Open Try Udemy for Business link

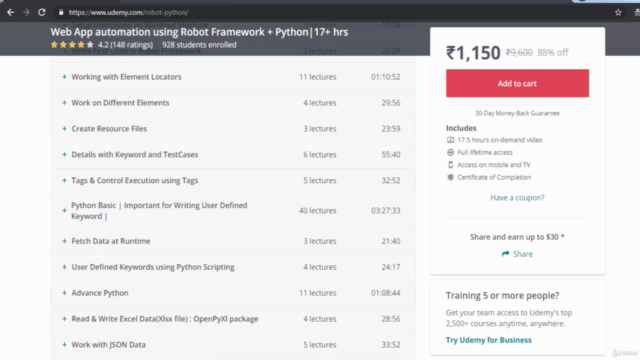coord(489,340)
